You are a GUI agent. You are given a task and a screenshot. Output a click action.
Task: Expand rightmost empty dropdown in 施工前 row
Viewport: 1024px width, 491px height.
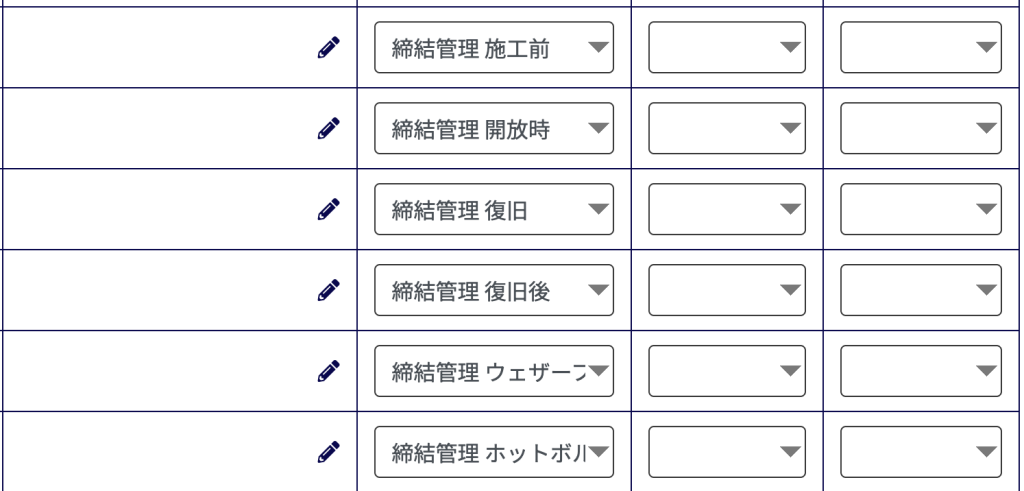tap(921, 48)
